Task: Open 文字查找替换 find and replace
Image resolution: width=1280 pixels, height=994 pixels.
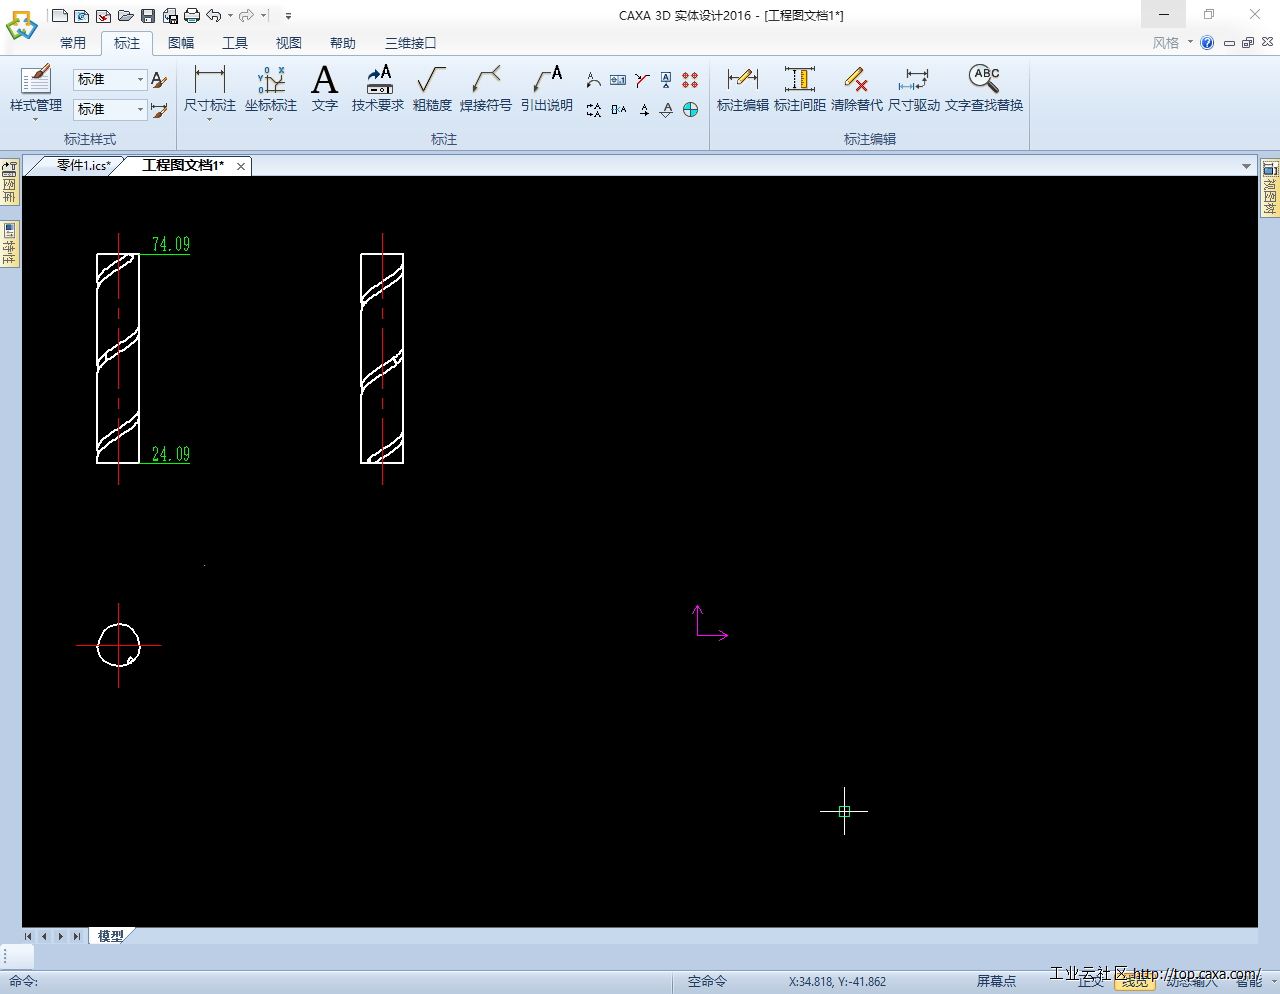Action: pos(983,88)
